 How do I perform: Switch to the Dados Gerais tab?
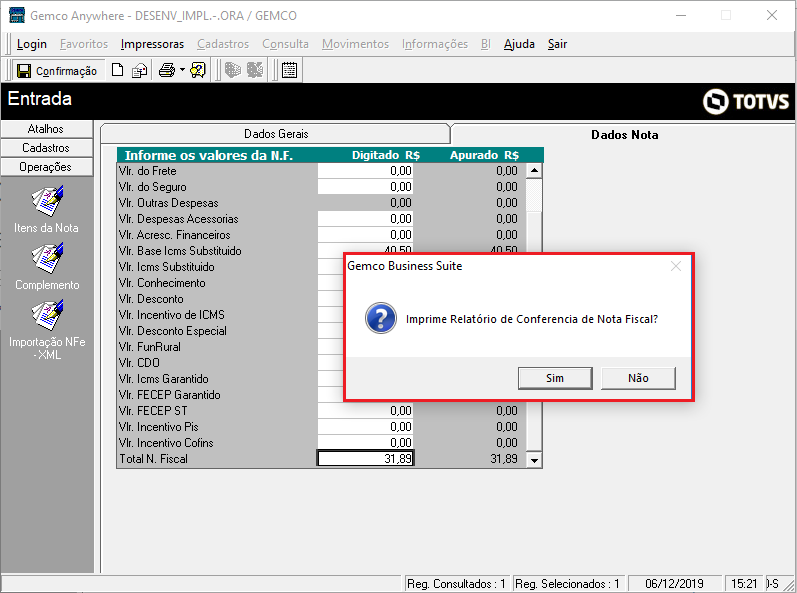pyautogui.click(x=276, y=134)
